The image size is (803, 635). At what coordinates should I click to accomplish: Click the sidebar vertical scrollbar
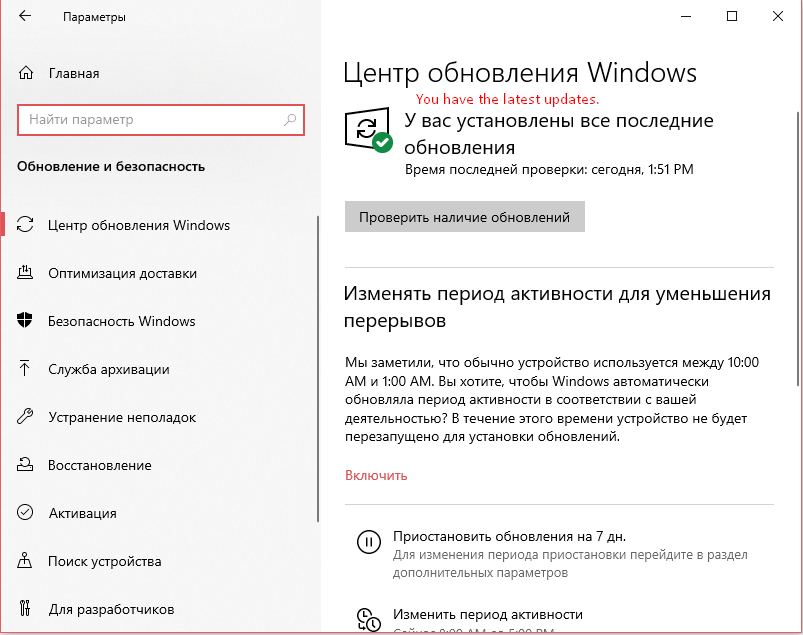coord(318,369)
